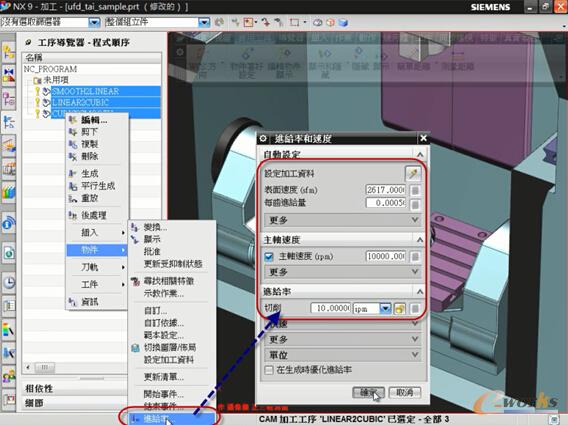Select the SMOOTH2LINEAR operation
Screen dimensions: 568x425
pos(85,91)
